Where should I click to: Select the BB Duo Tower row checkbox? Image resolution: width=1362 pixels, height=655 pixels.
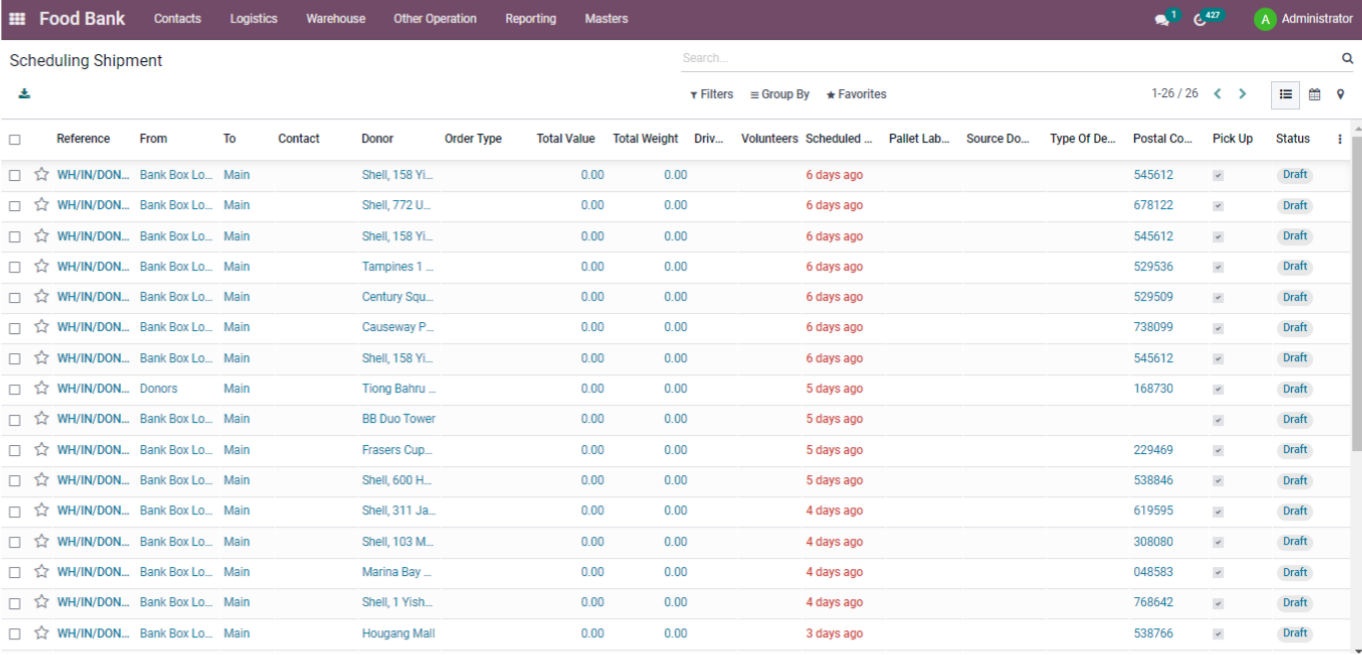point(15,419)
